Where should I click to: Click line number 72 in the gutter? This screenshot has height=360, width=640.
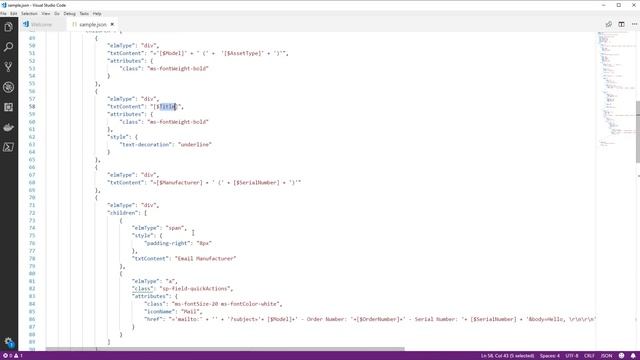pos(32,213)
